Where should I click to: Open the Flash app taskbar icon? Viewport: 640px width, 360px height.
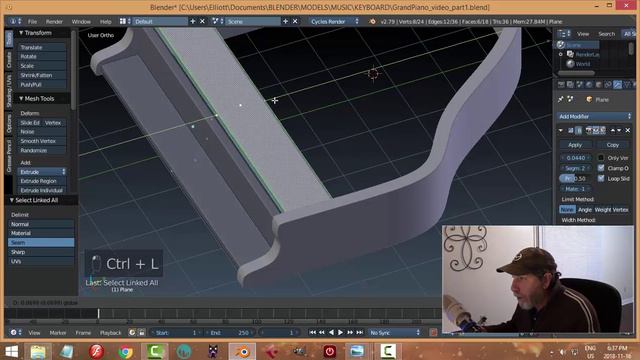96,351
